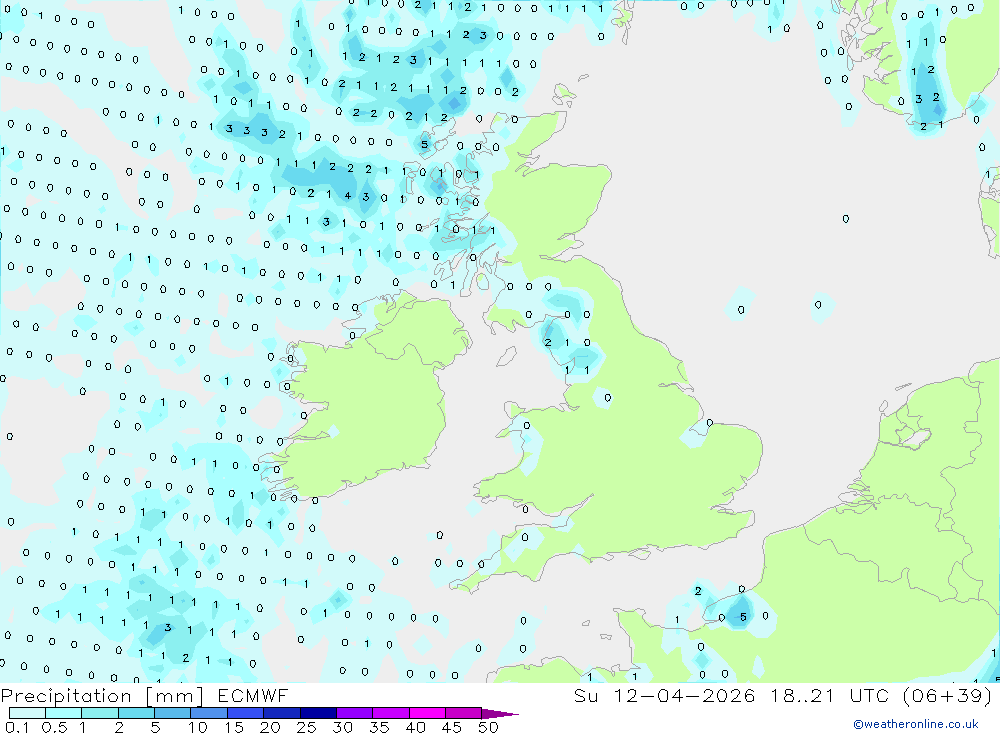Click the 25–30 mm legend swatch

point(318,713)
